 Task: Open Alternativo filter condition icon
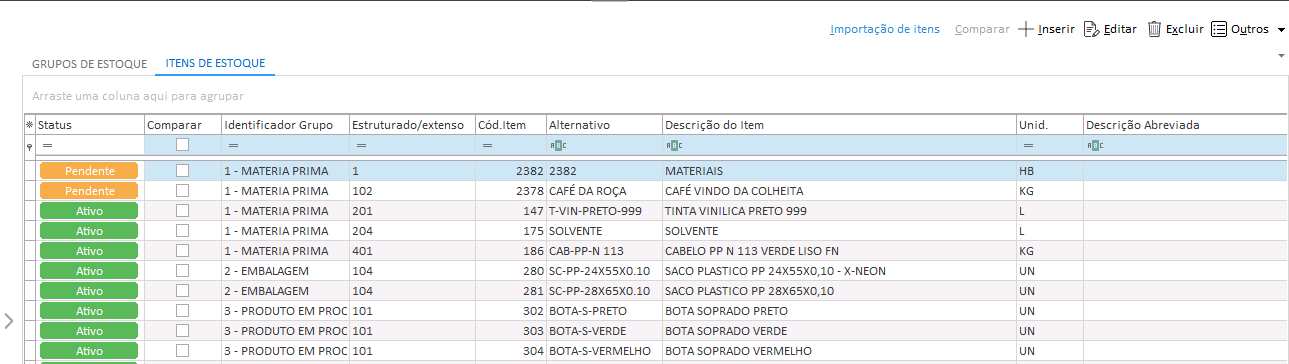click(559, 146)
